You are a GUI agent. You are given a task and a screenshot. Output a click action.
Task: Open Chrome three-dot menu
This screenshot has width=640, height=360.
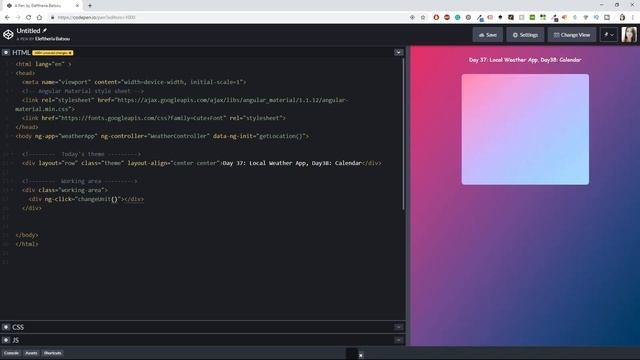coord(633,18)
